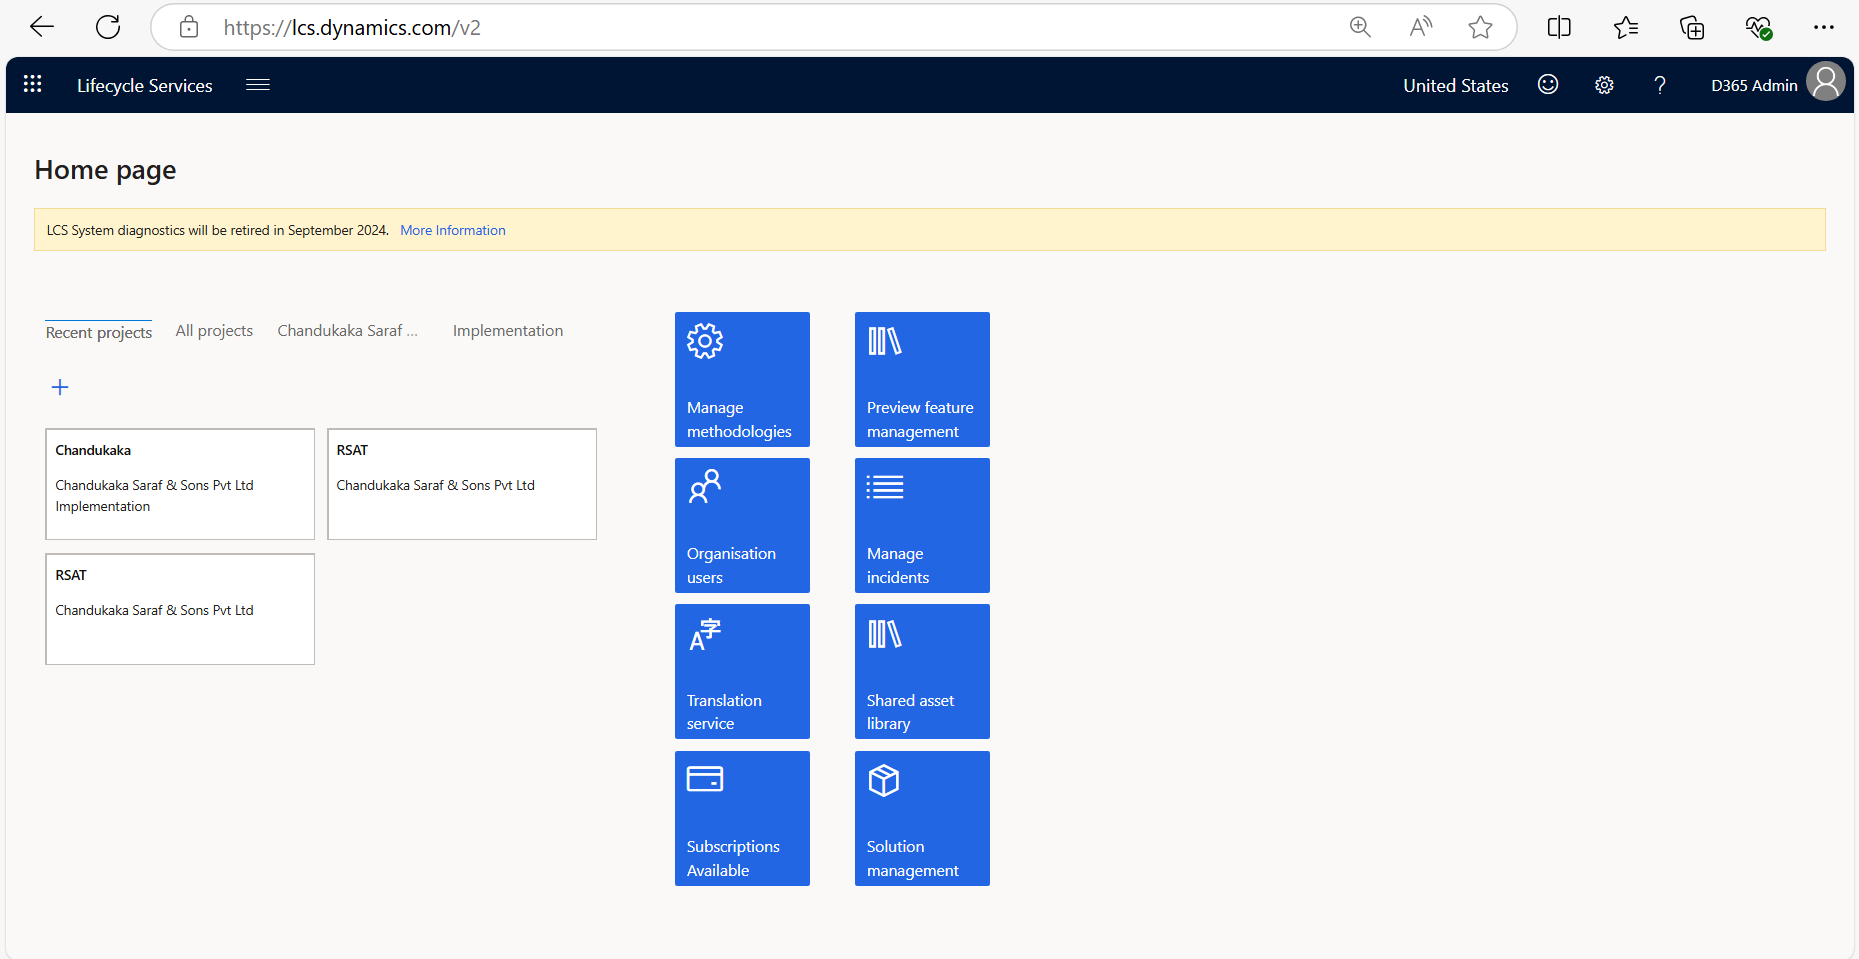
Task: Click the LCS System diagnostics retirement notice
Action: click(x=217, y=230)
